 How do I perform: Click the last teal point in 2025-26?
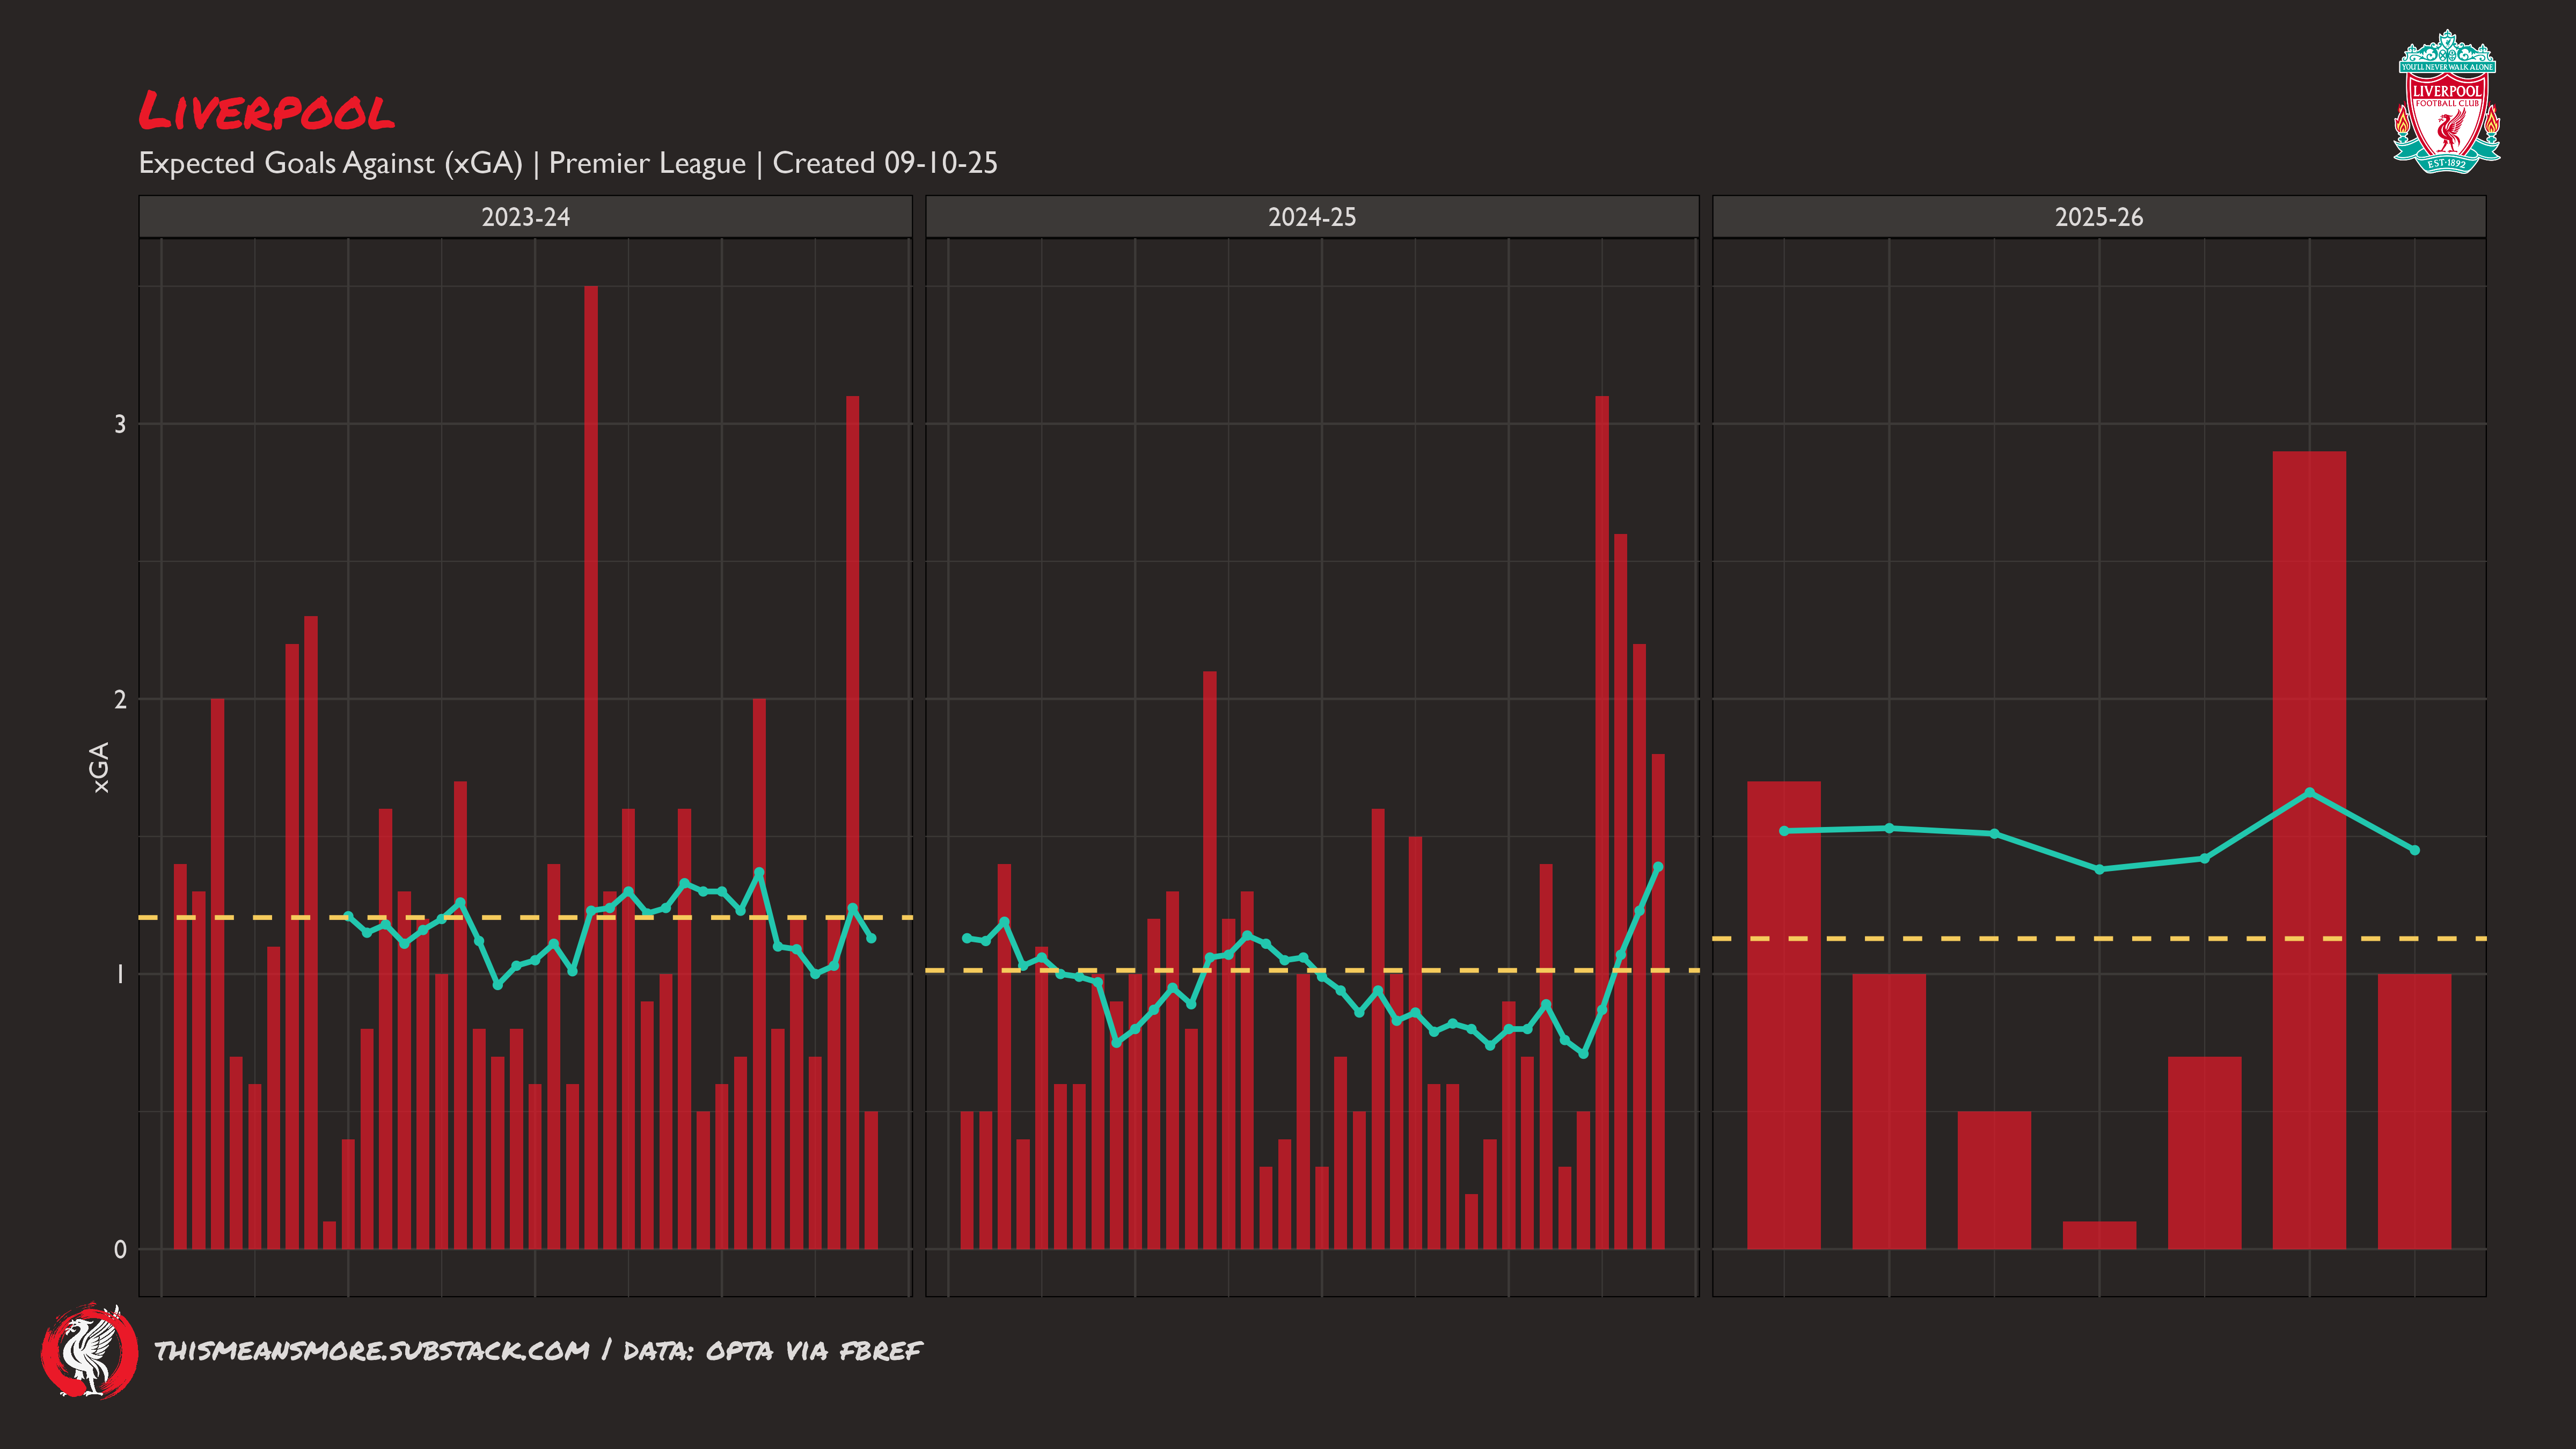2415,850
